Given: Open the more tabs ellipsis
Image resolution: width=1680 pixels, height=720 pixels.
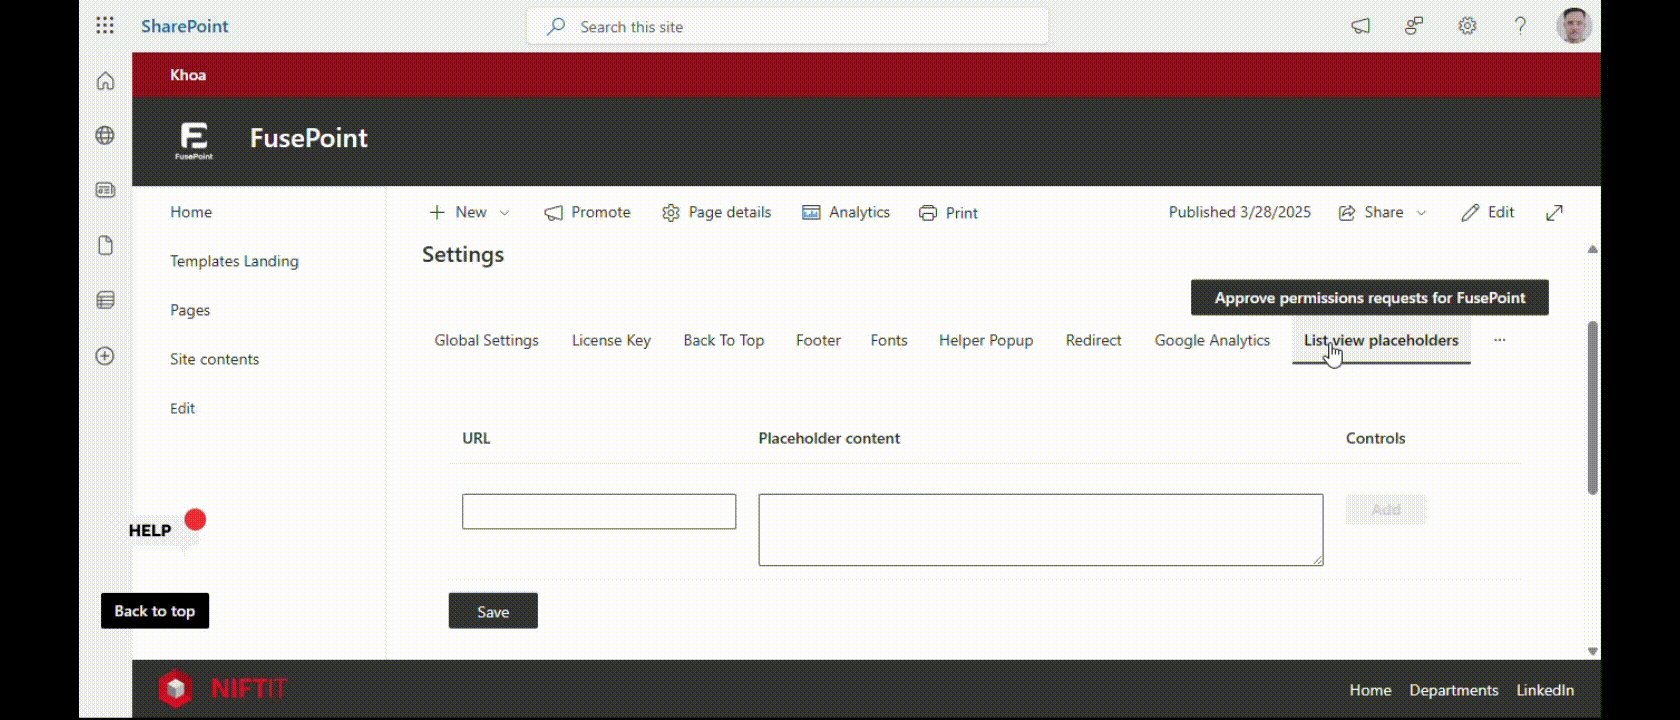Looking at the screenshot, I should coord(1499,340).
